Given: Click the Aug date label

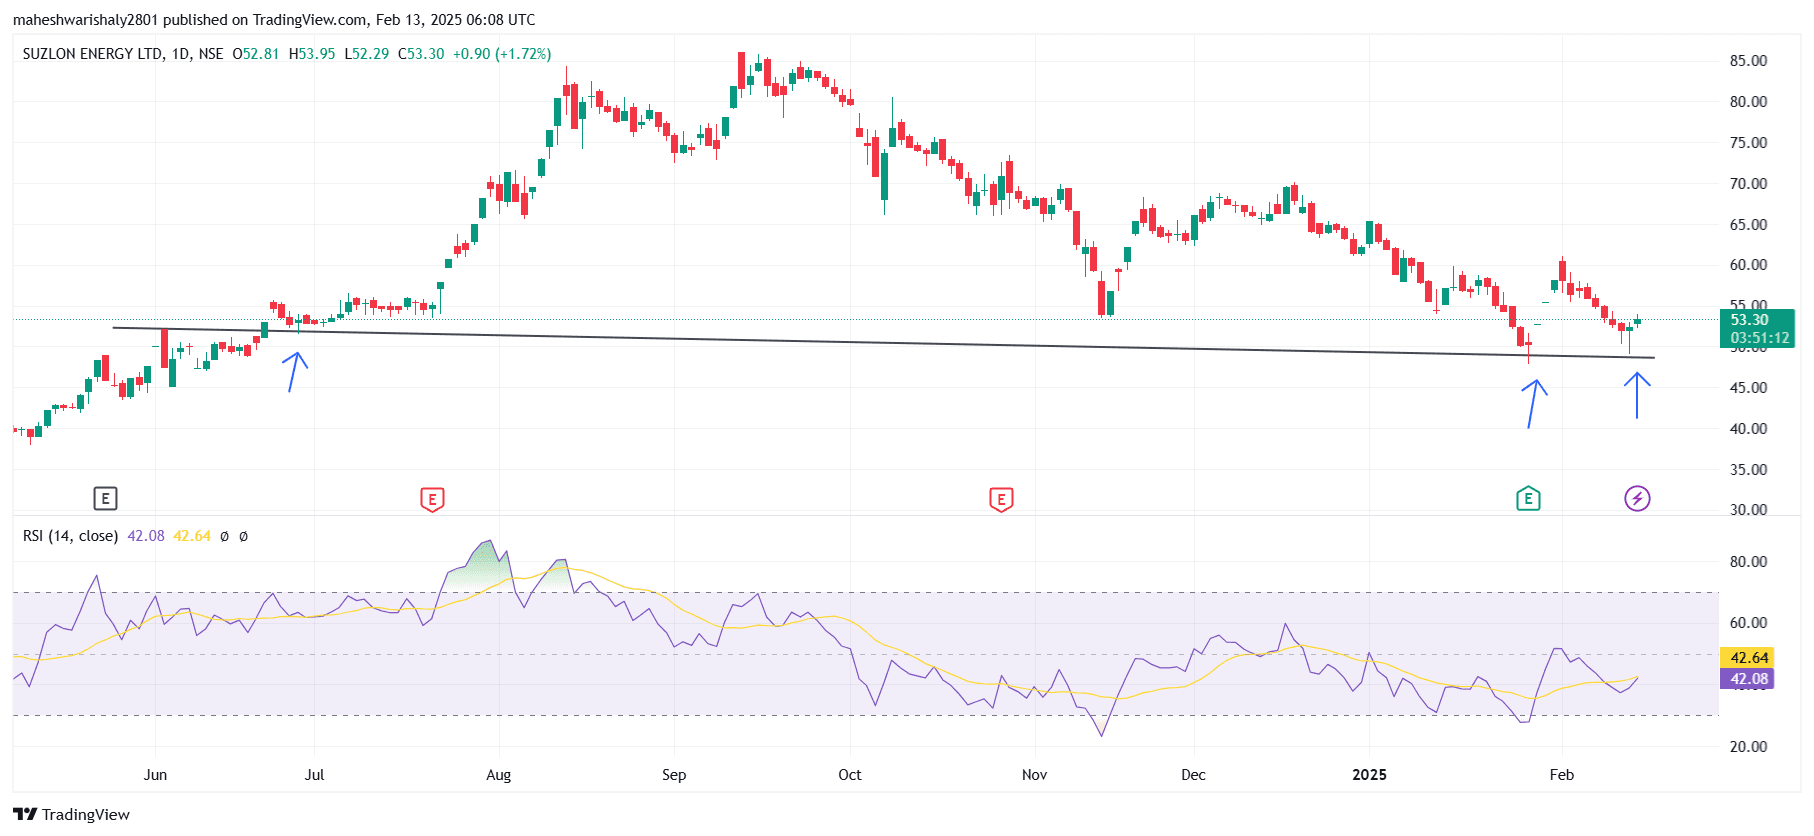Looking at the screenshot, I should pos(498,775).
